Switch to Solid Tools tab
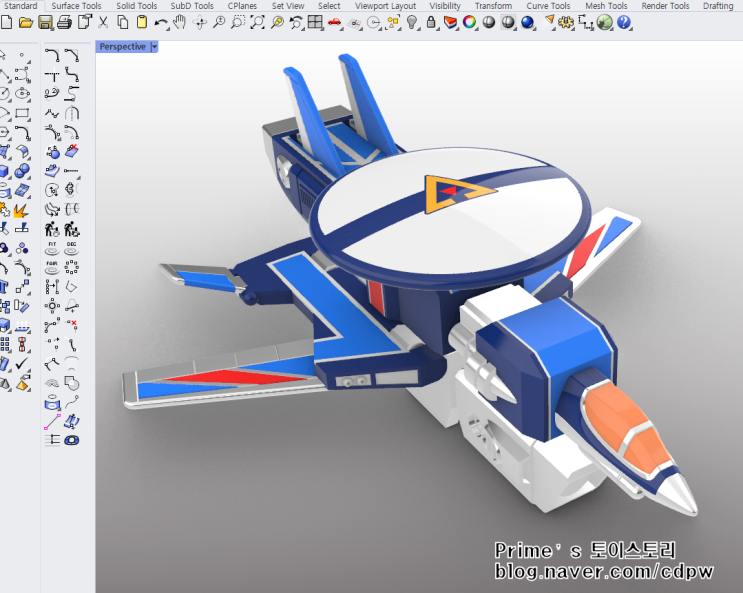 (x=136, y=6)
